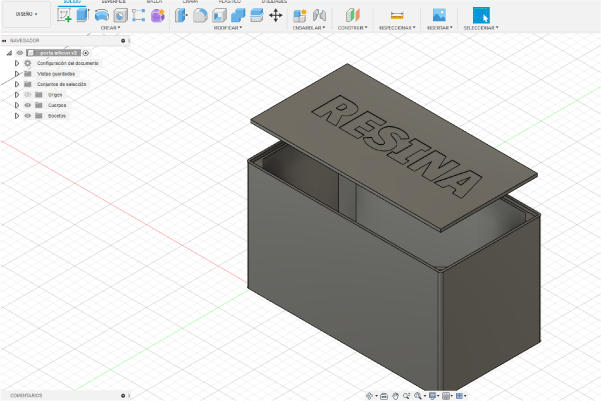Viewport: 601px width, 401px height.
Task: Click the Insert image icon
Action: click(438, 15)
